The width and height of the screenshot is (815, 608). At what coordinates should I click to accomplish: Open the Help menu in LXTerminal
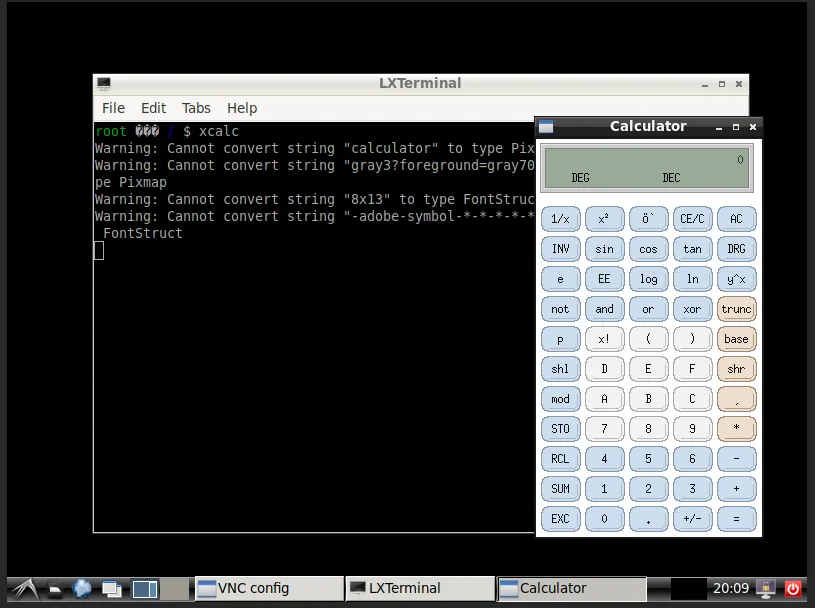coord(242,108)
